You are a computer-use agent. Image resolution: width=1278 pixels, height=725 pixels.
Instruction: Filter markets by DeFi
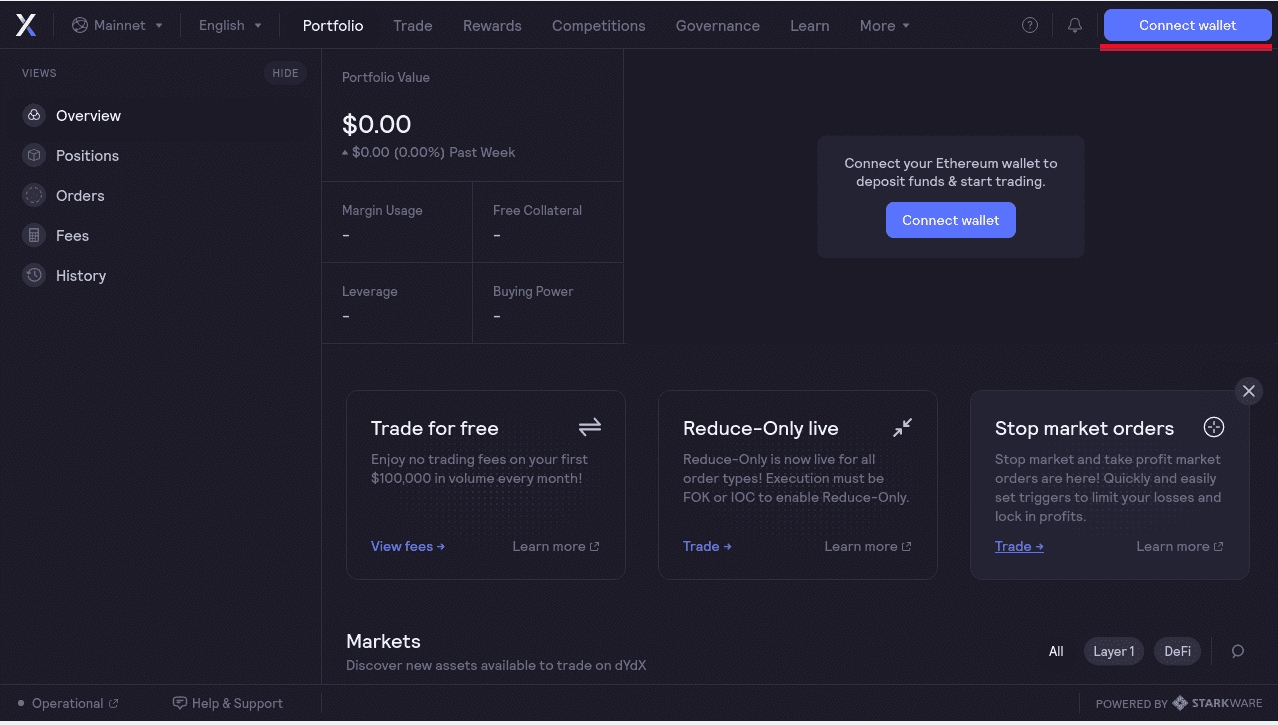pos(1177,651)
